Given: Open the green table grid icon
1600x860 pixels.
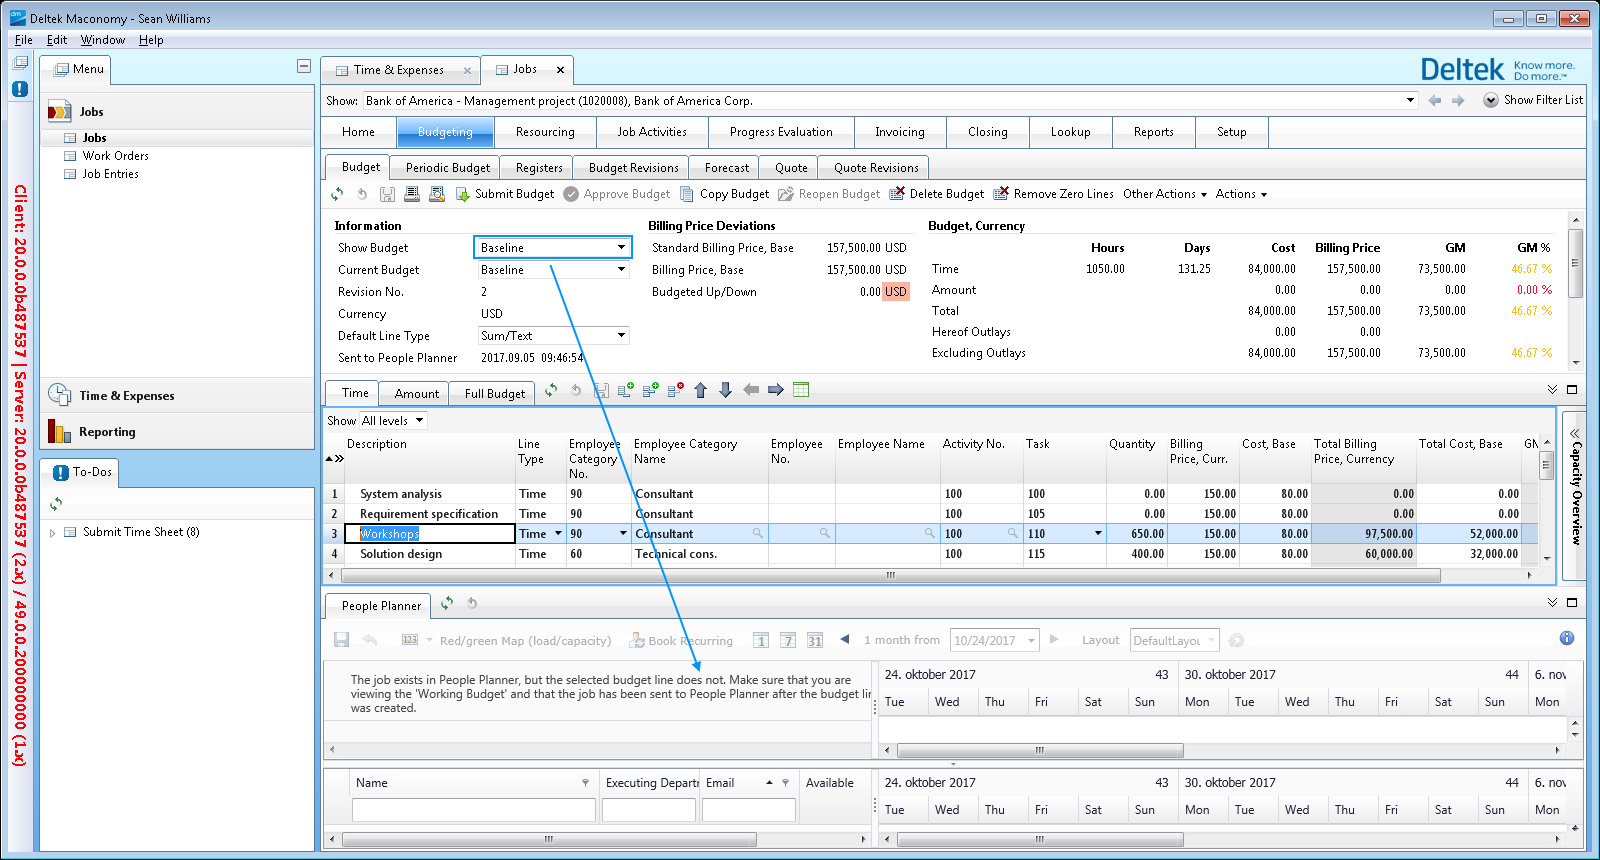Looking at the screenshot, I should (x=801, y=390).
